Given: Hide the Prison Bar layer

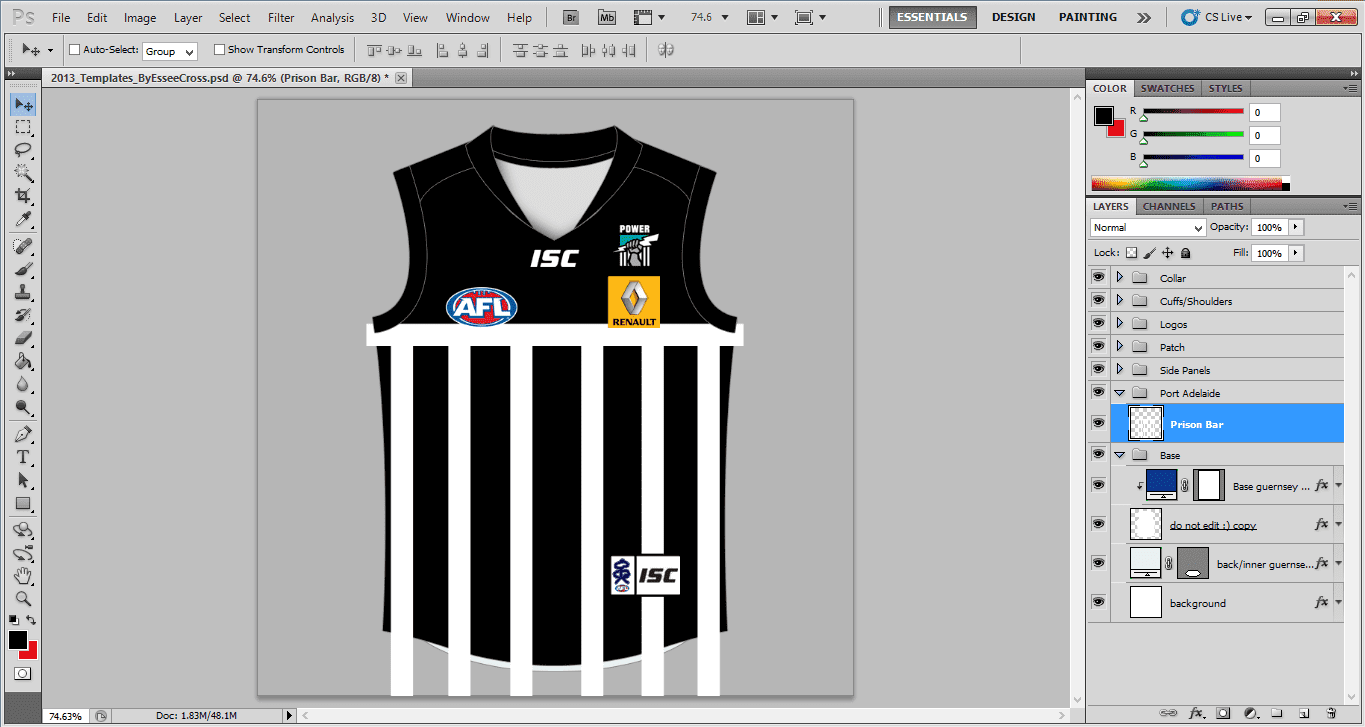Looking at the screenshot, I should click(1098, 424).
